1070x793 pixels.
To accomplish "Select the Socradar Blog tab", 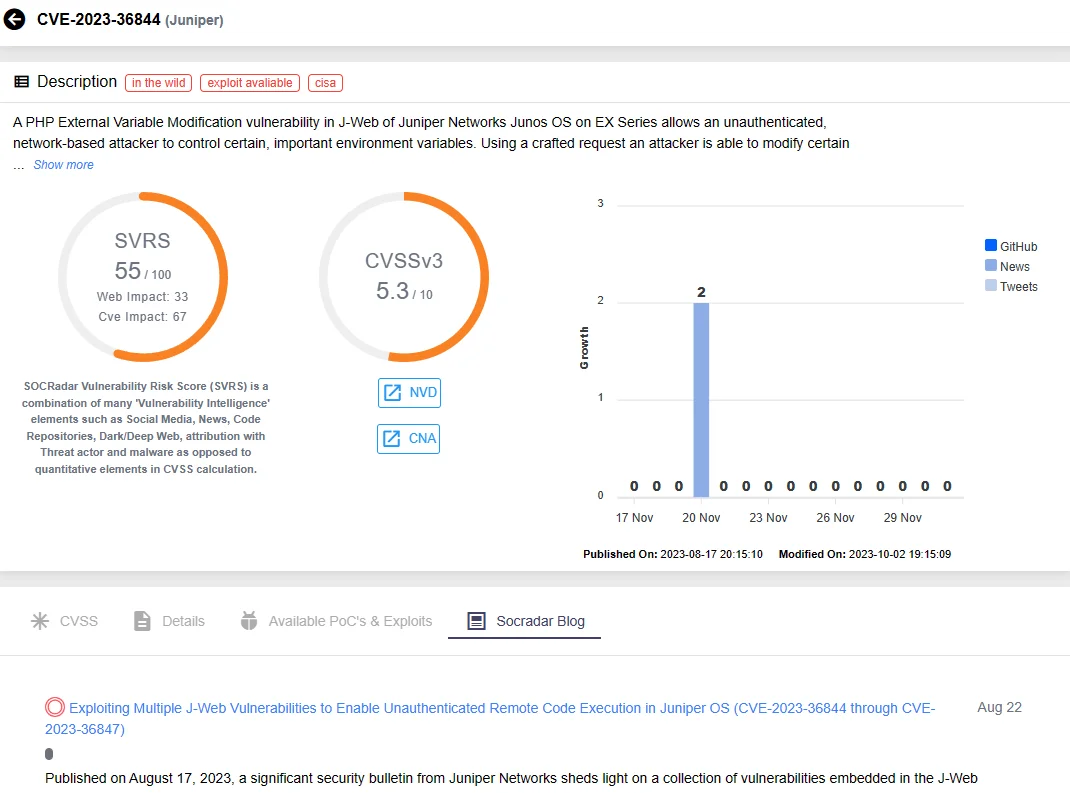I will [x=525, y=621].
